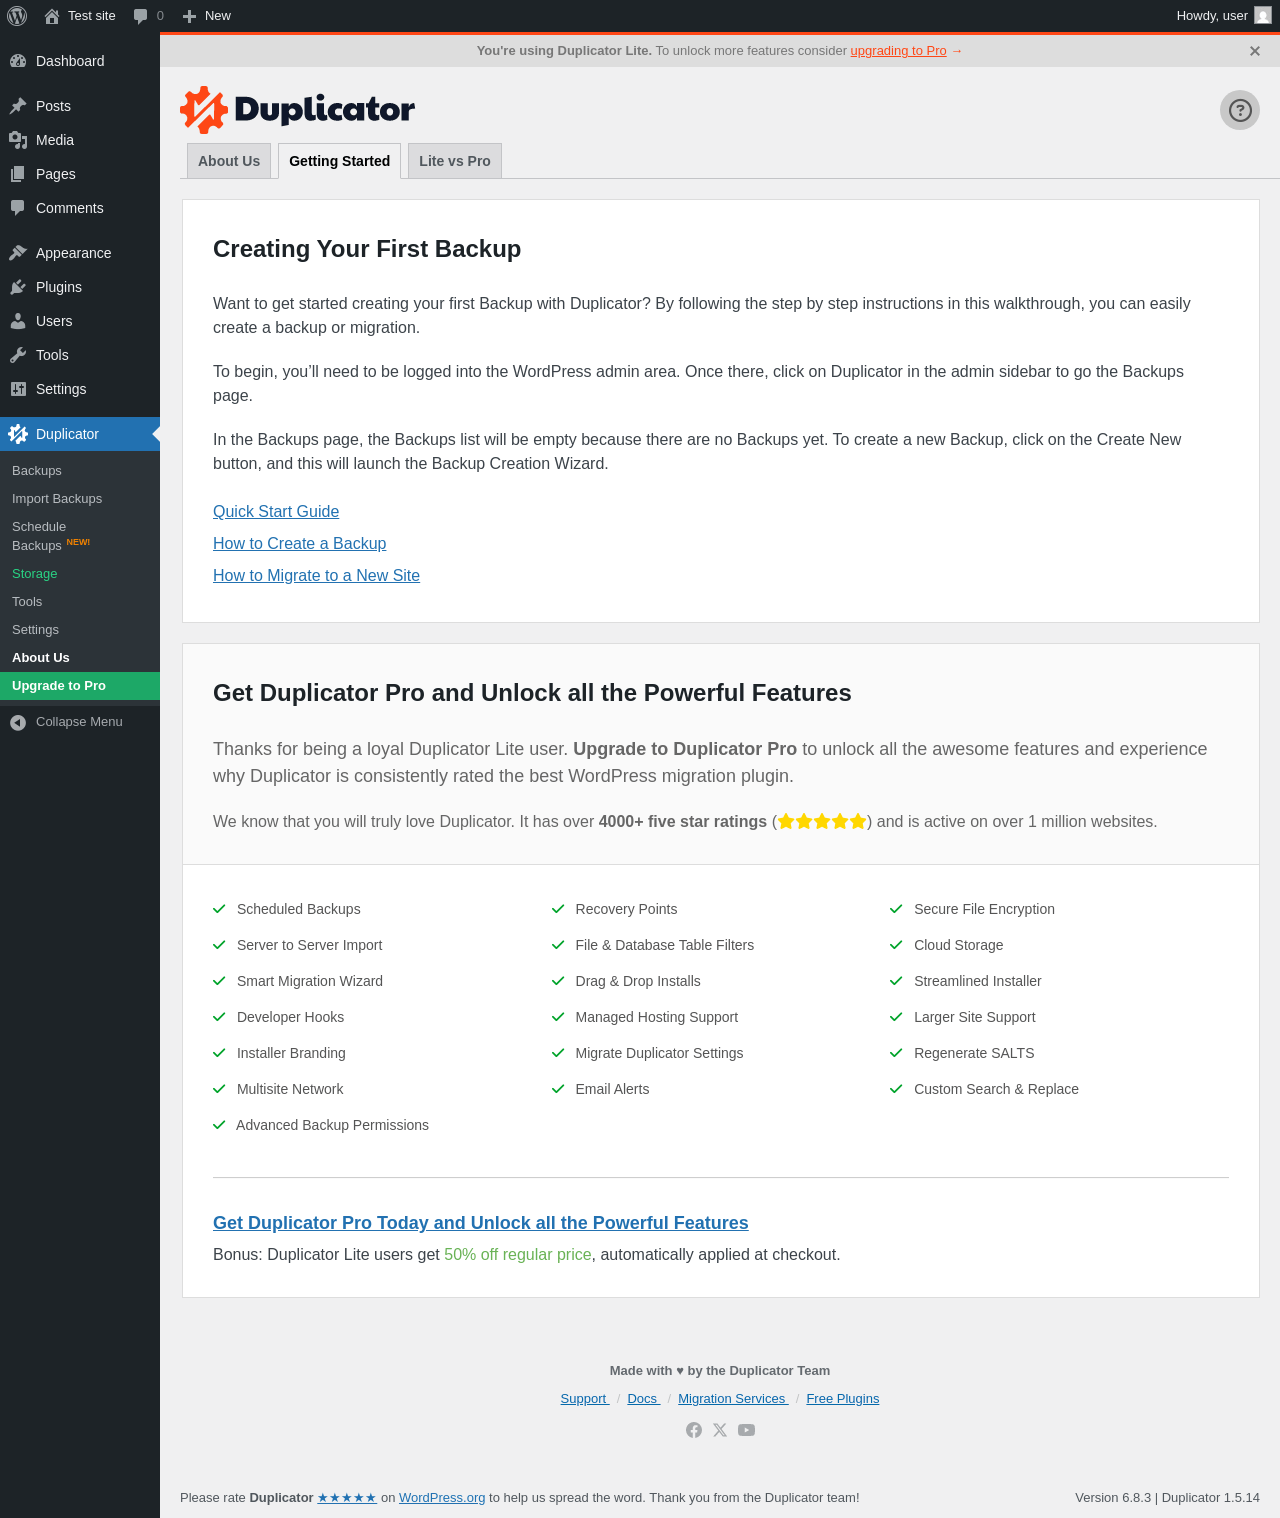Click the Plugins menu icon

point(18,287)
